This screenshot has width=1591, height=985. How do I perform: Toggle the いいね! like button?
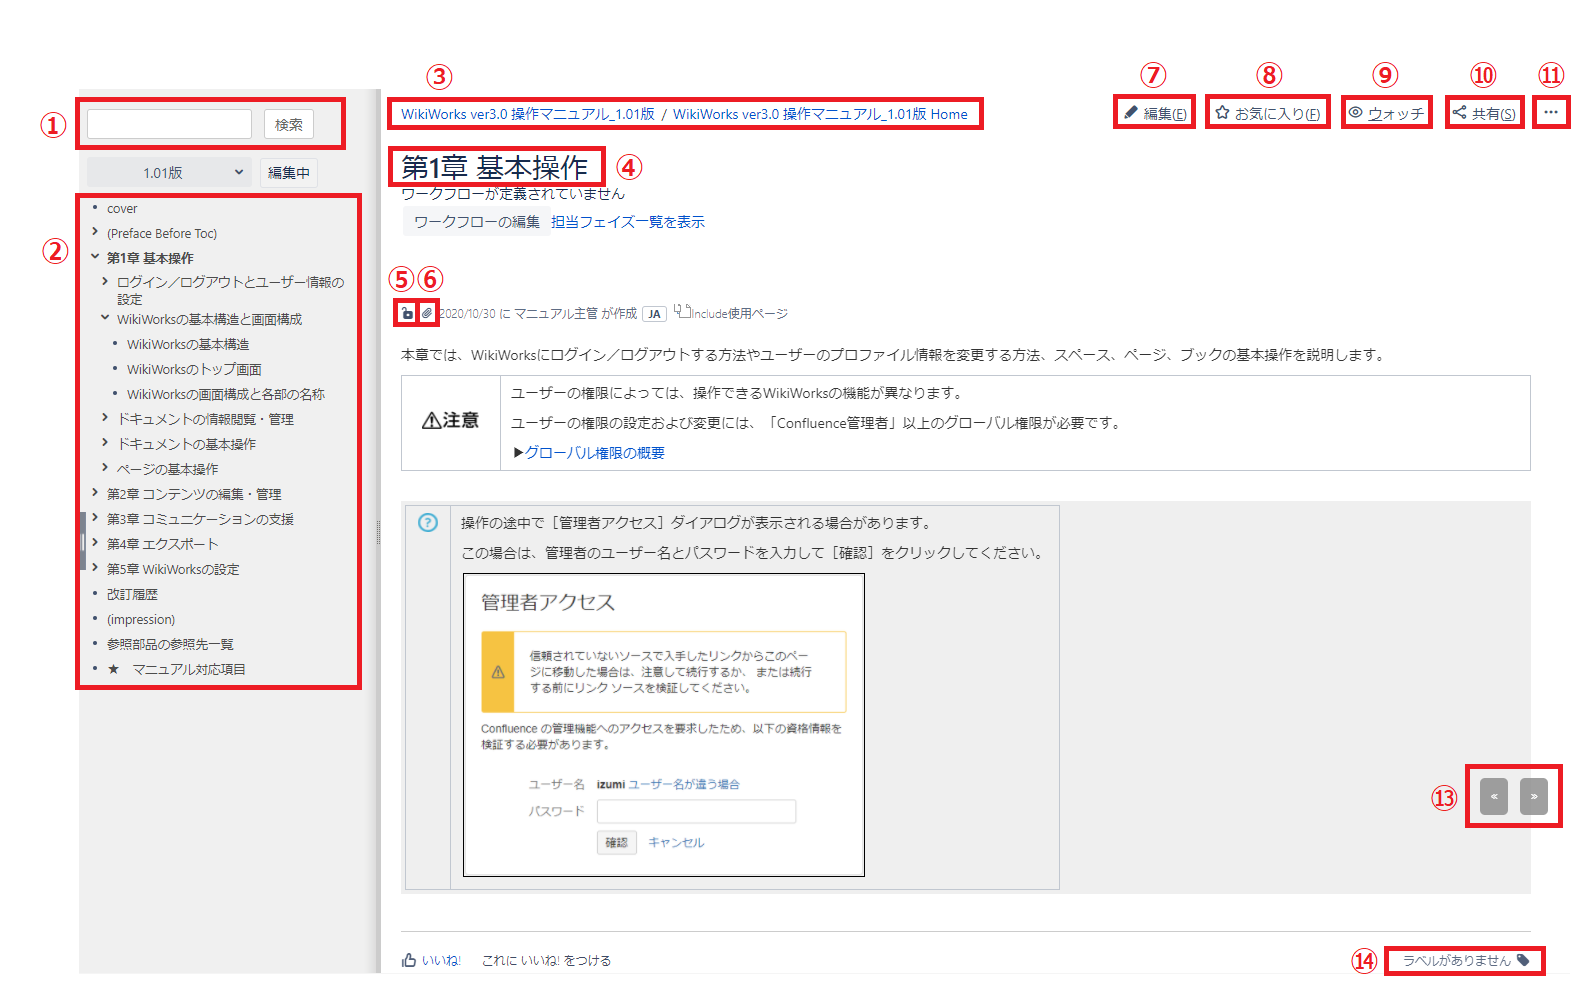431,960
